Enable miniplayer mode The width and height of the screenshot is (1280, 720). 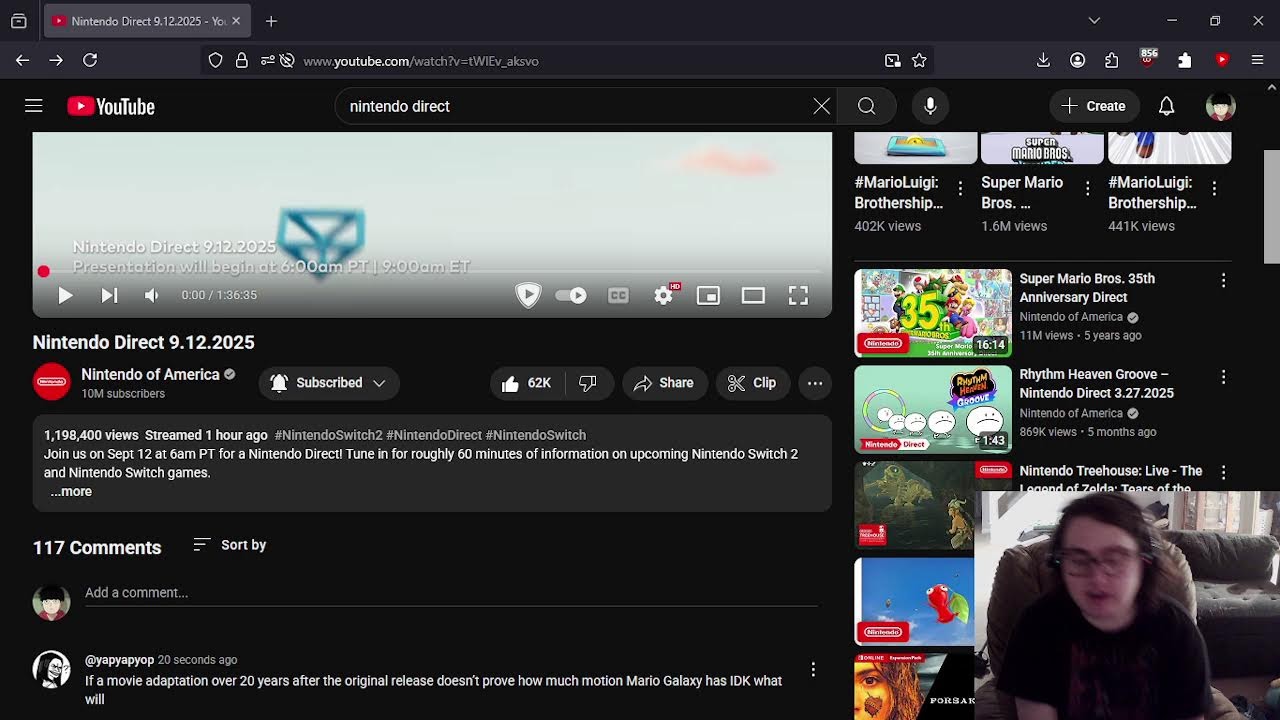pos(708,295)
